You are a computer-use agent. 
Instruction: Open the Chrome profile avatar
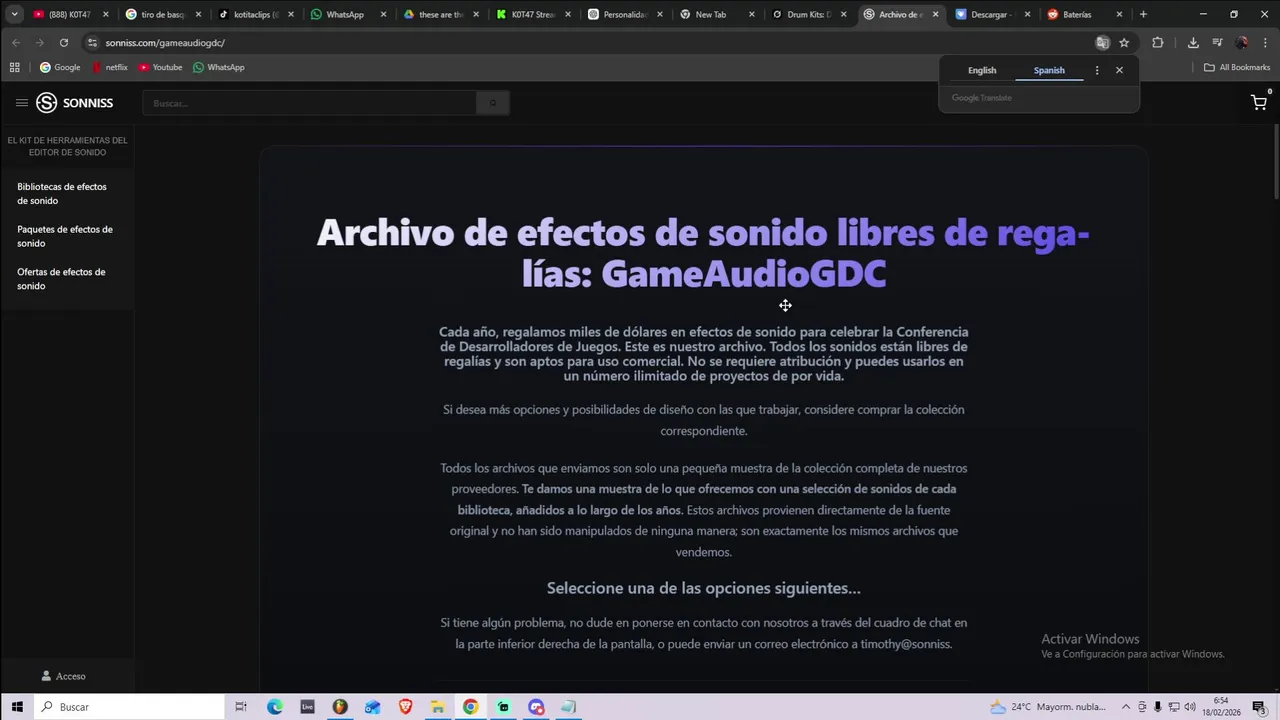1241,43
